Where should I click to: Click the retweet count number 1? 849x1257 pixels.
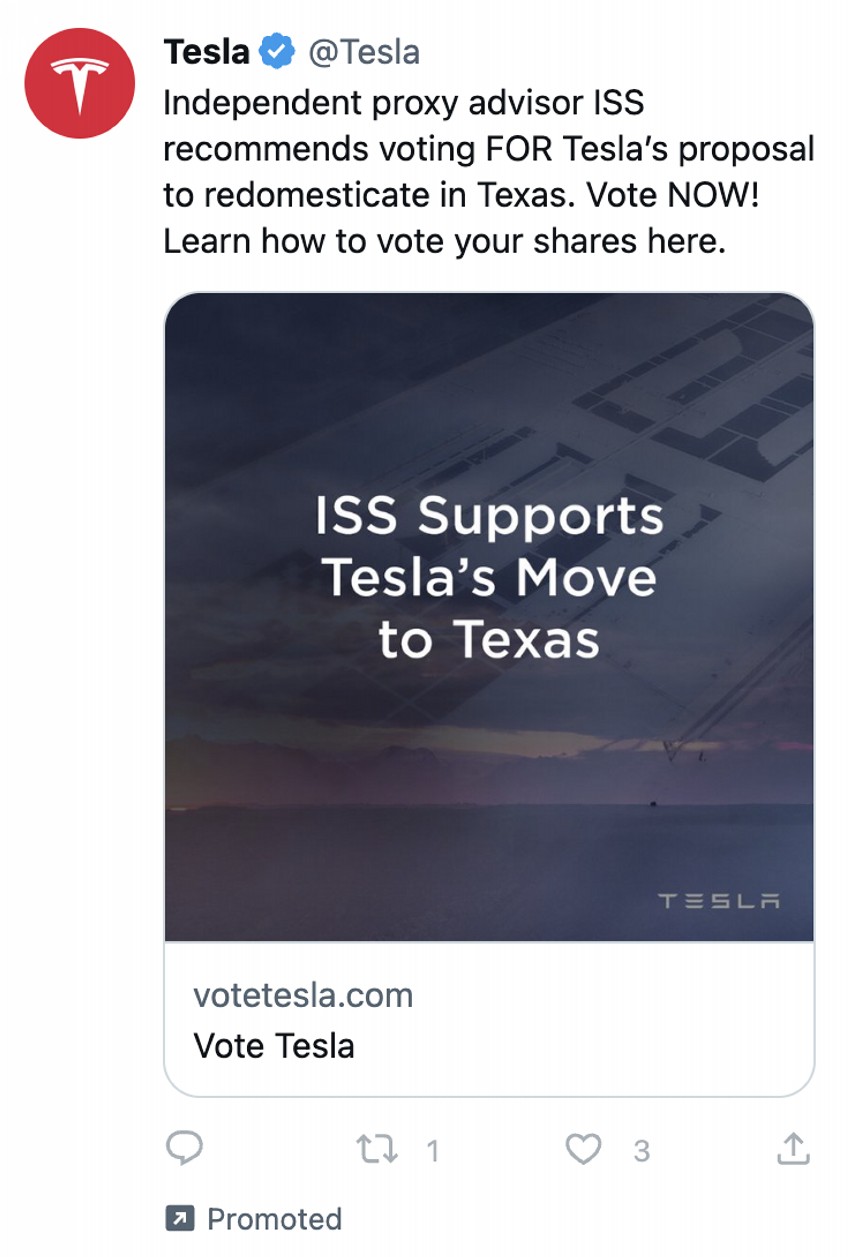(x=432, y=1151)
